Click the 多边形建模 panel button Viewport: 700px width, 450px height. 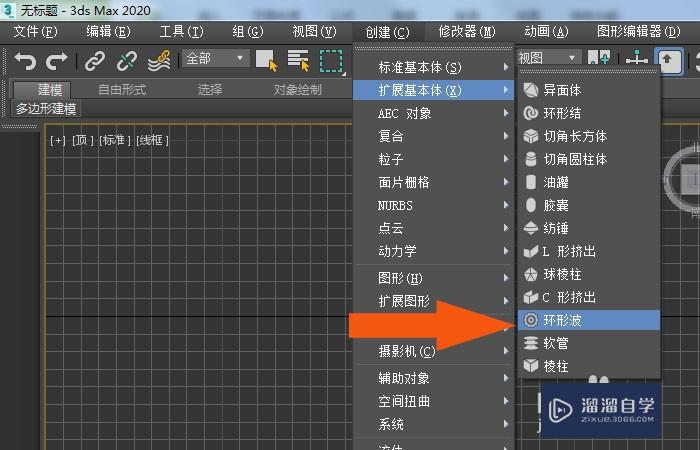coord(46,109)
